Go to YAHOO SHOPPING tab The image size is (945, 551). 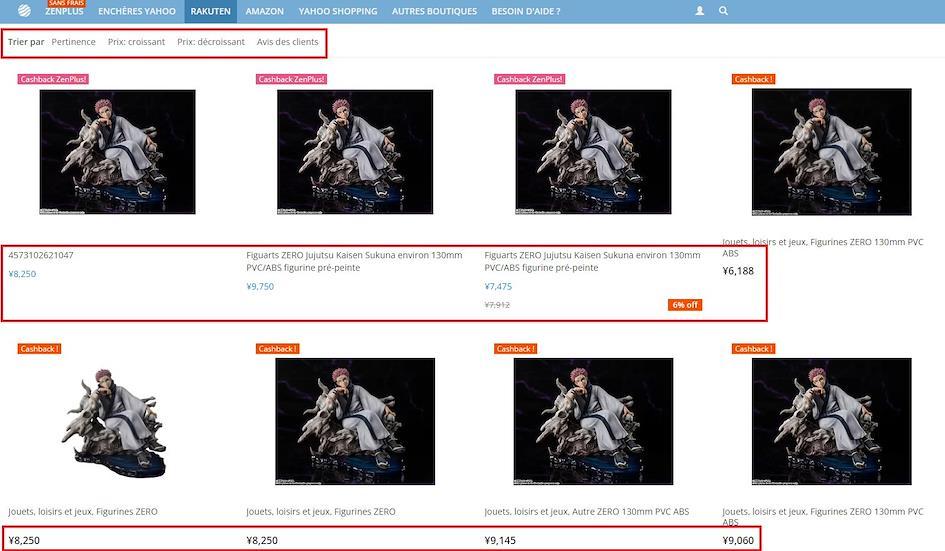[338, 11]
